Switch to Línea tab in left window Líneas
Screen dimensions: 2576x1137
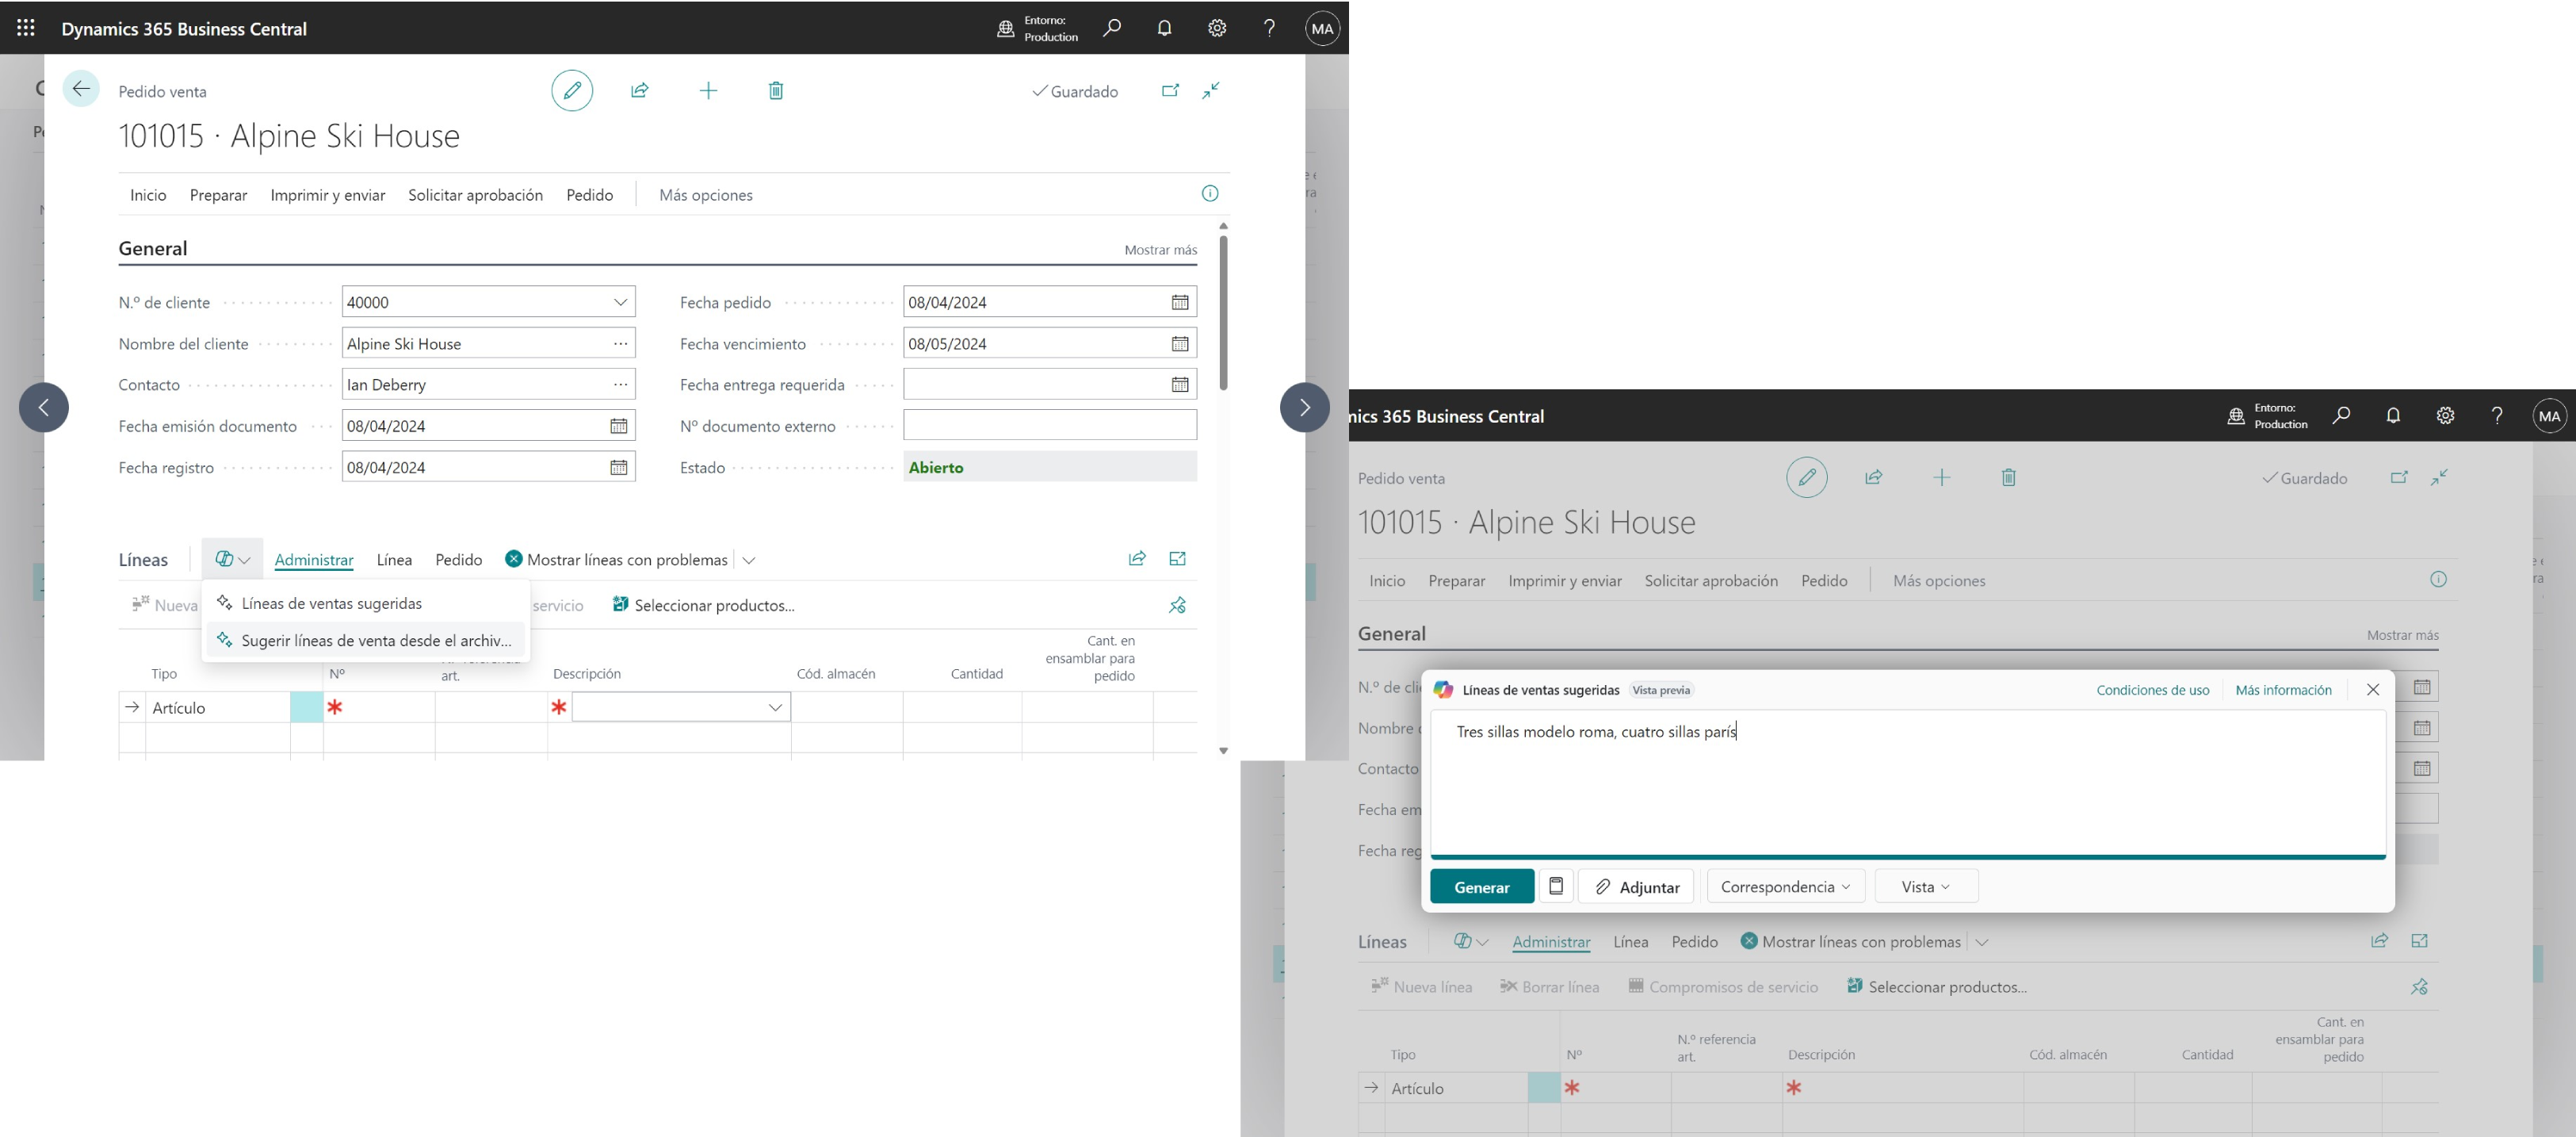(394, 560)
